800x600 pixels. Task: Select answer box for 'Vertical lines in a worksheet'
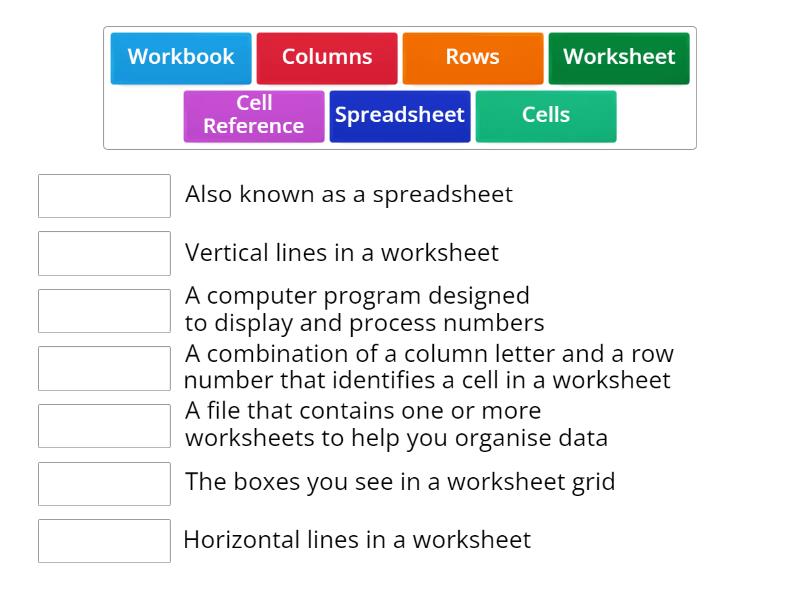pyautogui.click(x=104, y=253)
